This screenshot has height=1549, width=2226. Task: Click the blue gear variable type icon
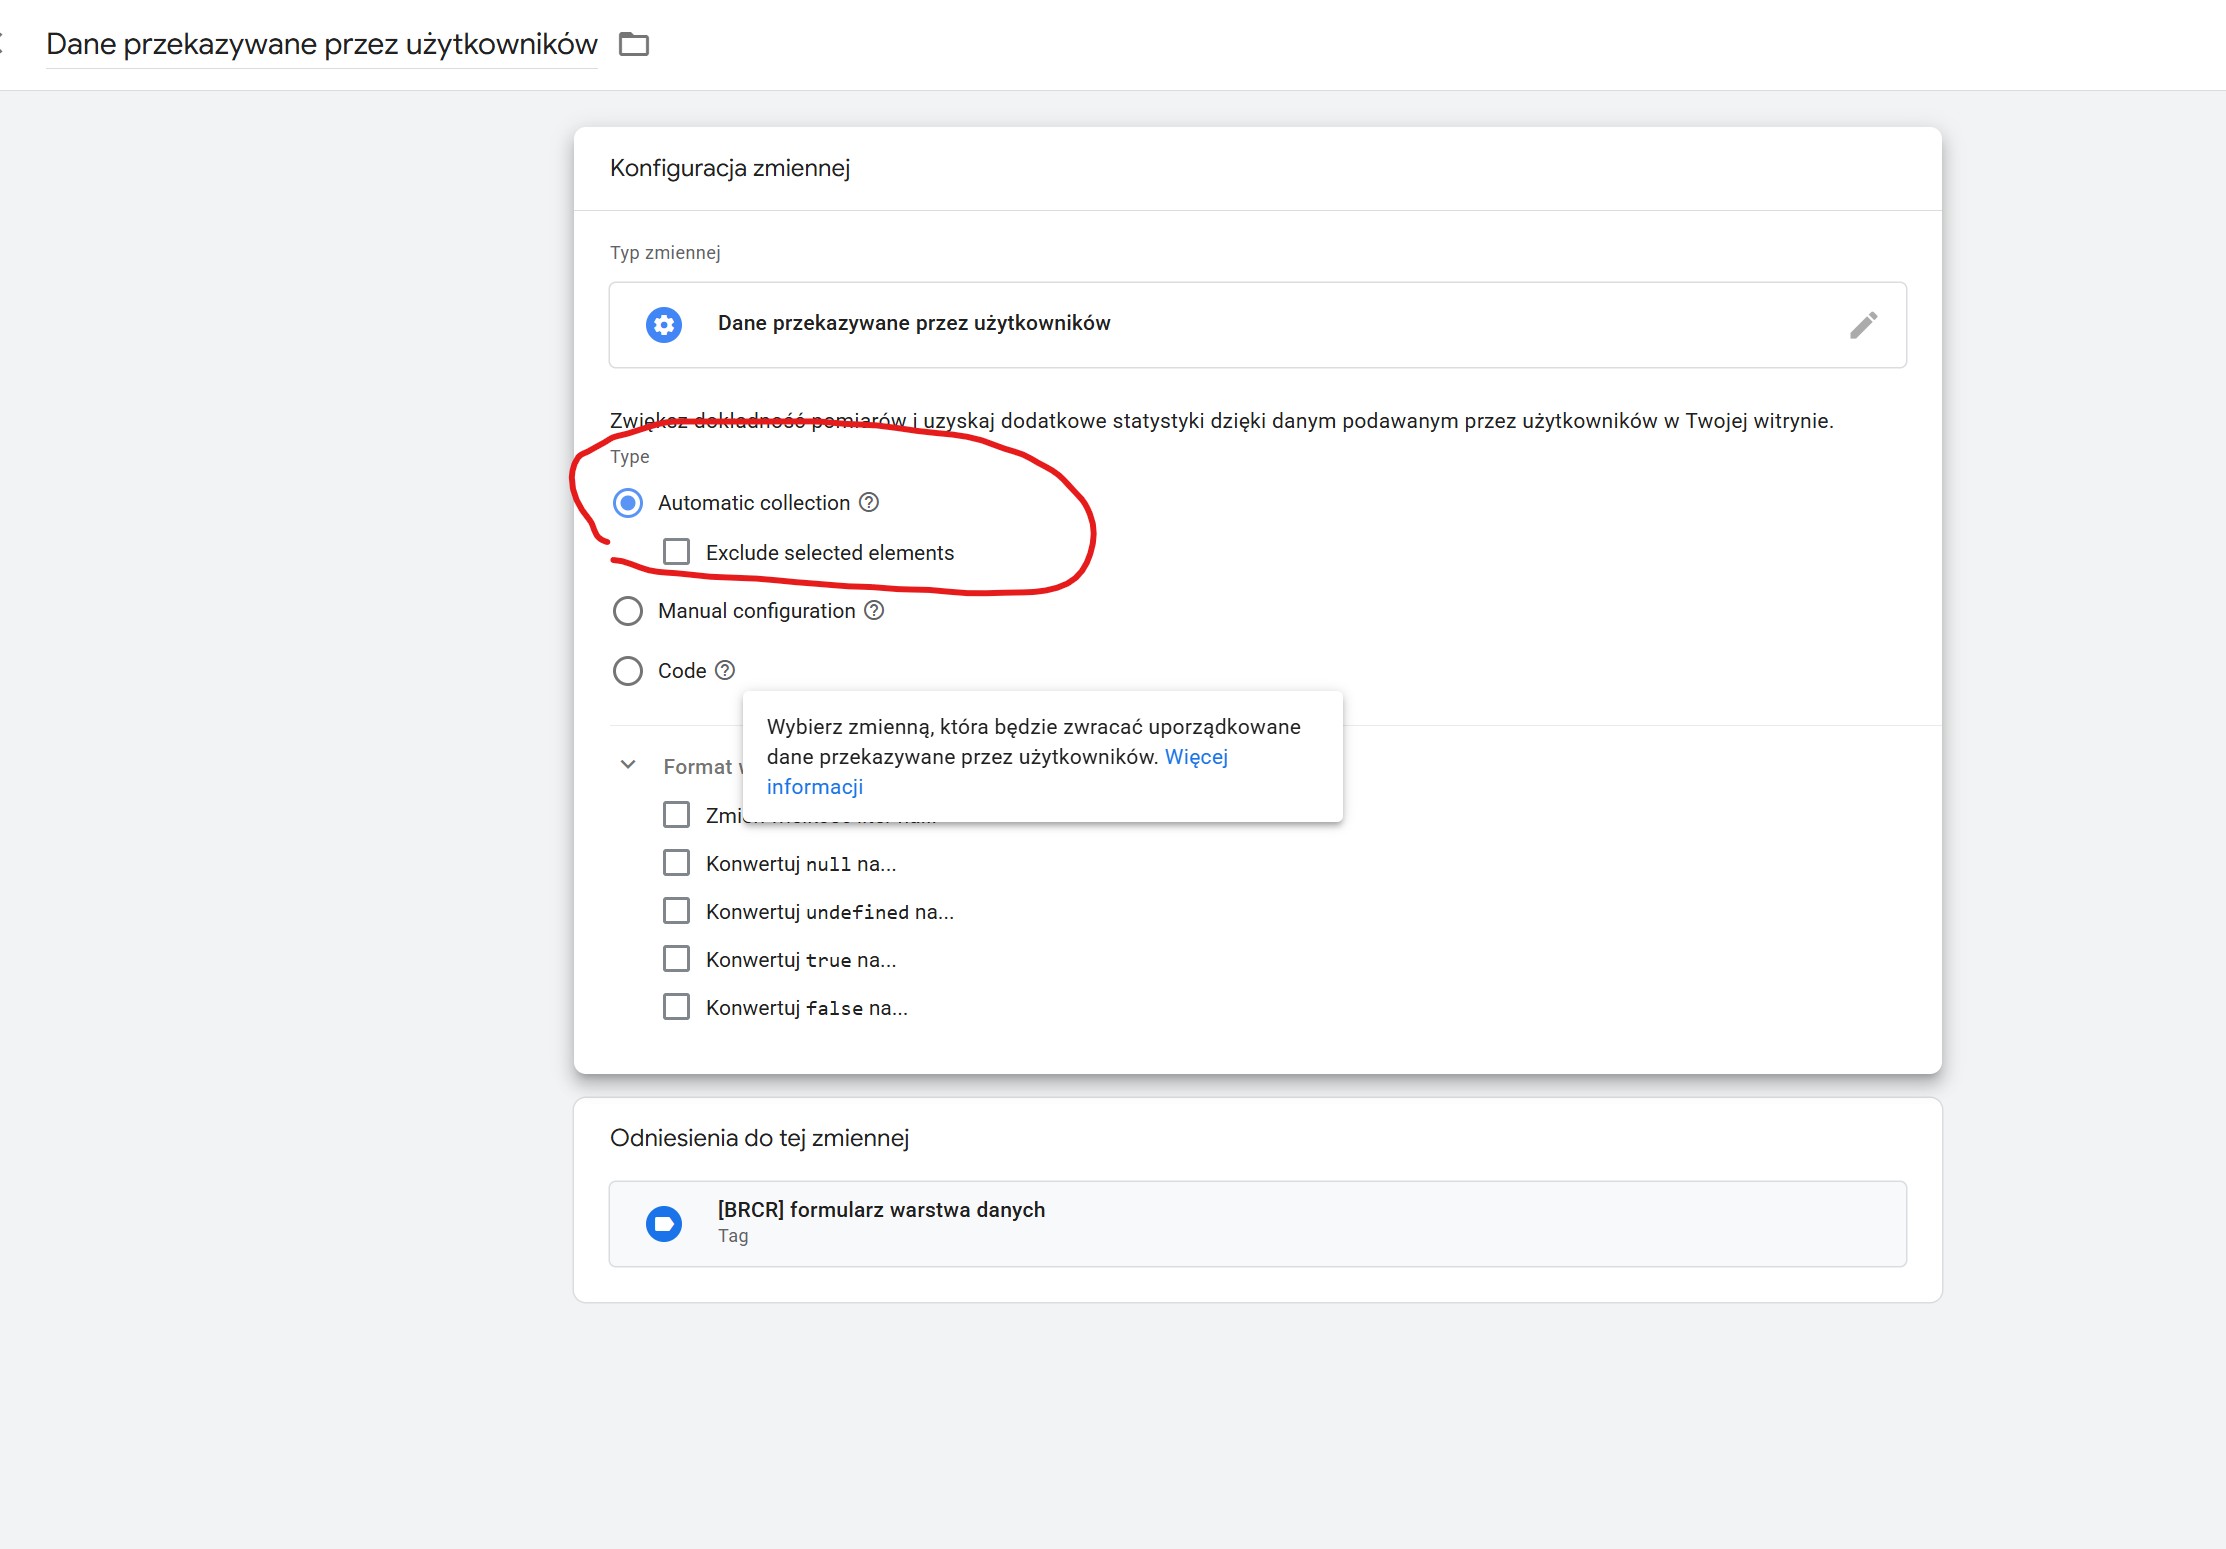pyautogui.click(x=664, y=324)
